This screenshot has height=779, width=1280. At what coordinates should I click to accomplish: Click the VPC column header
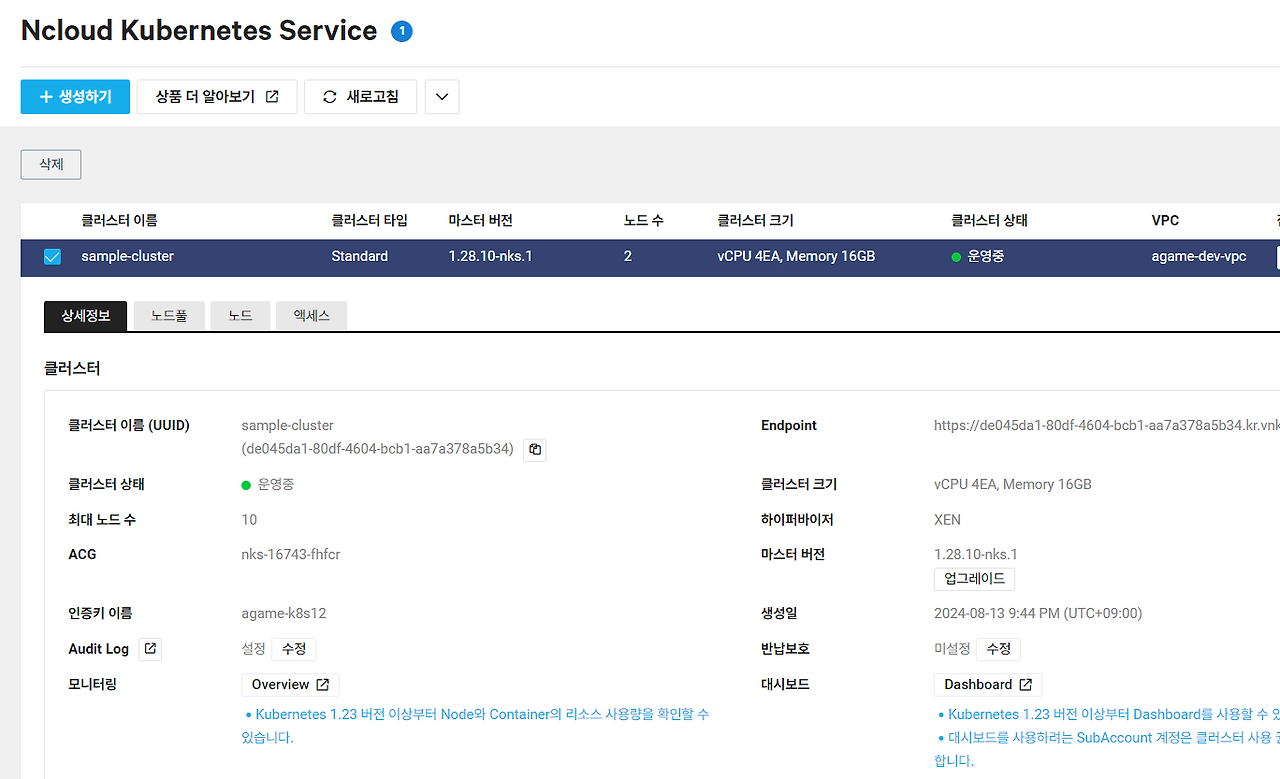point(1165,220)
